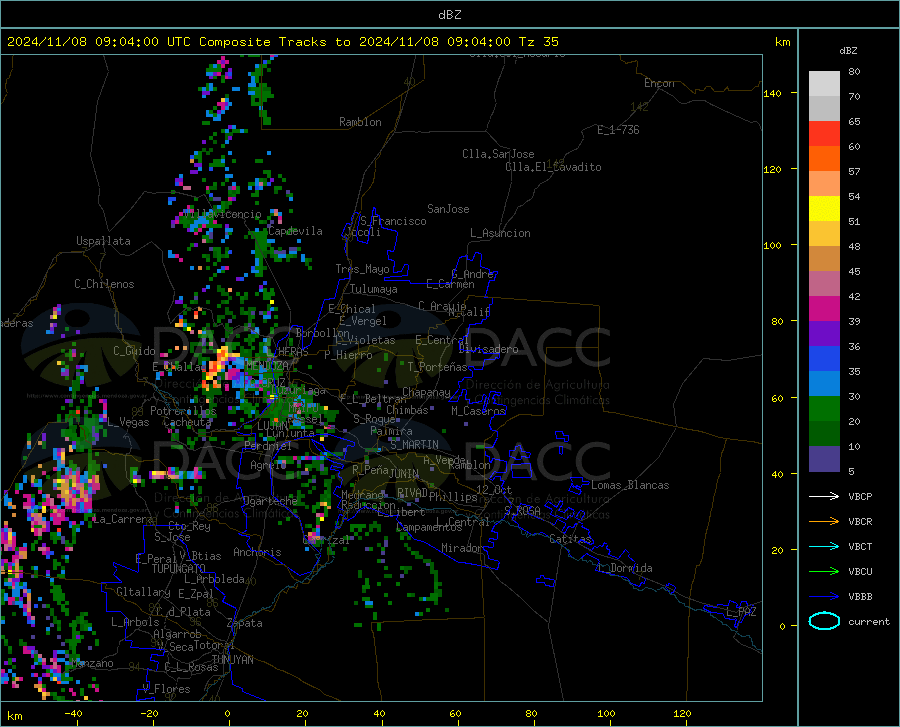900x727 pixels.
Task: Click the L_PAZ label
Action: pos(741,612)
